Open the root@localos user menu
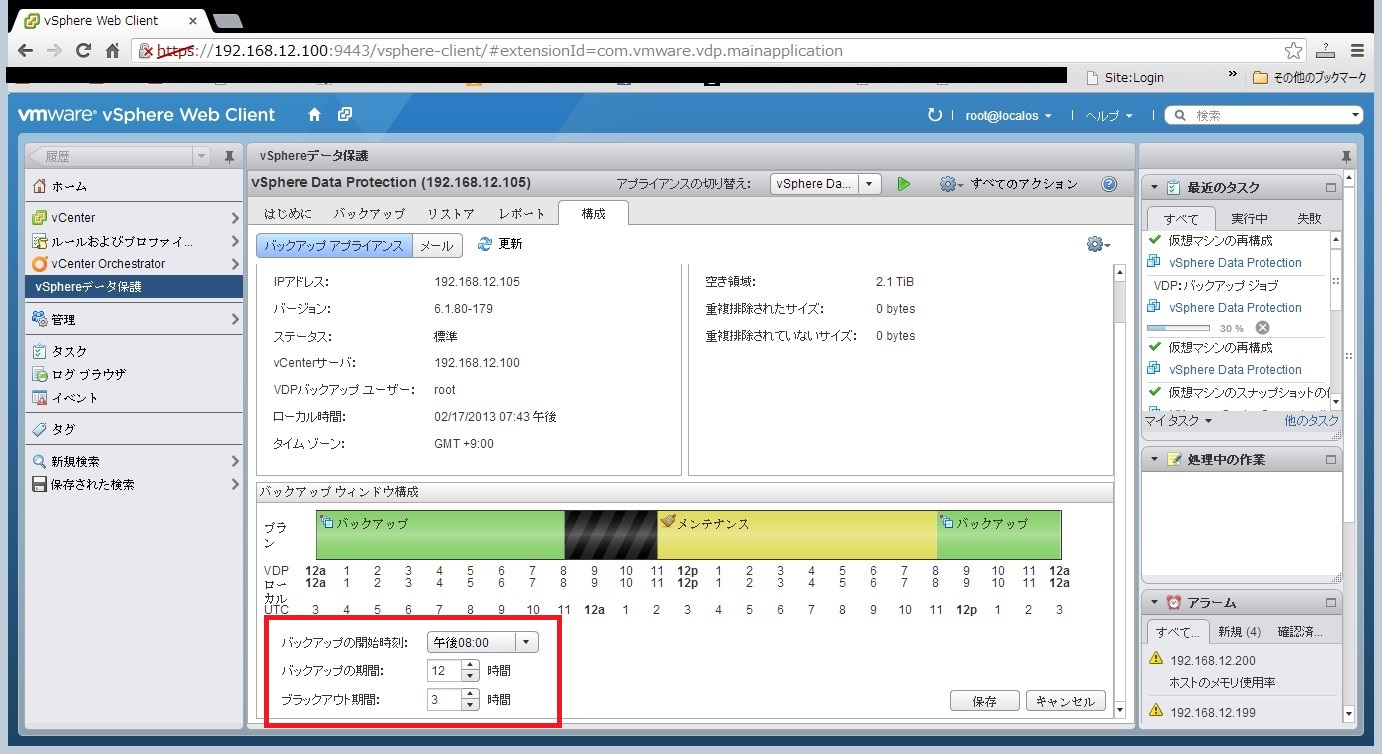Screen dimensions: 1382x754 coord(1009,116)
